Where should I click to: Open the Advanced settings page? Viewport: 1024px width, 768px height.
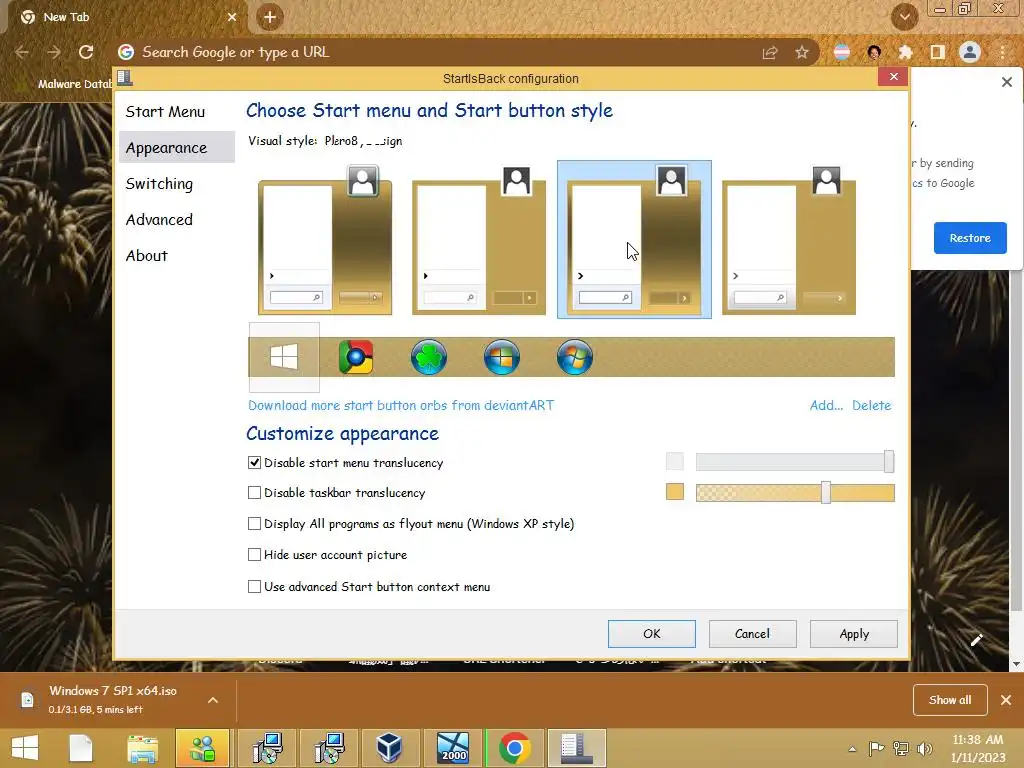pyautogui.click(x=159, y=219)
